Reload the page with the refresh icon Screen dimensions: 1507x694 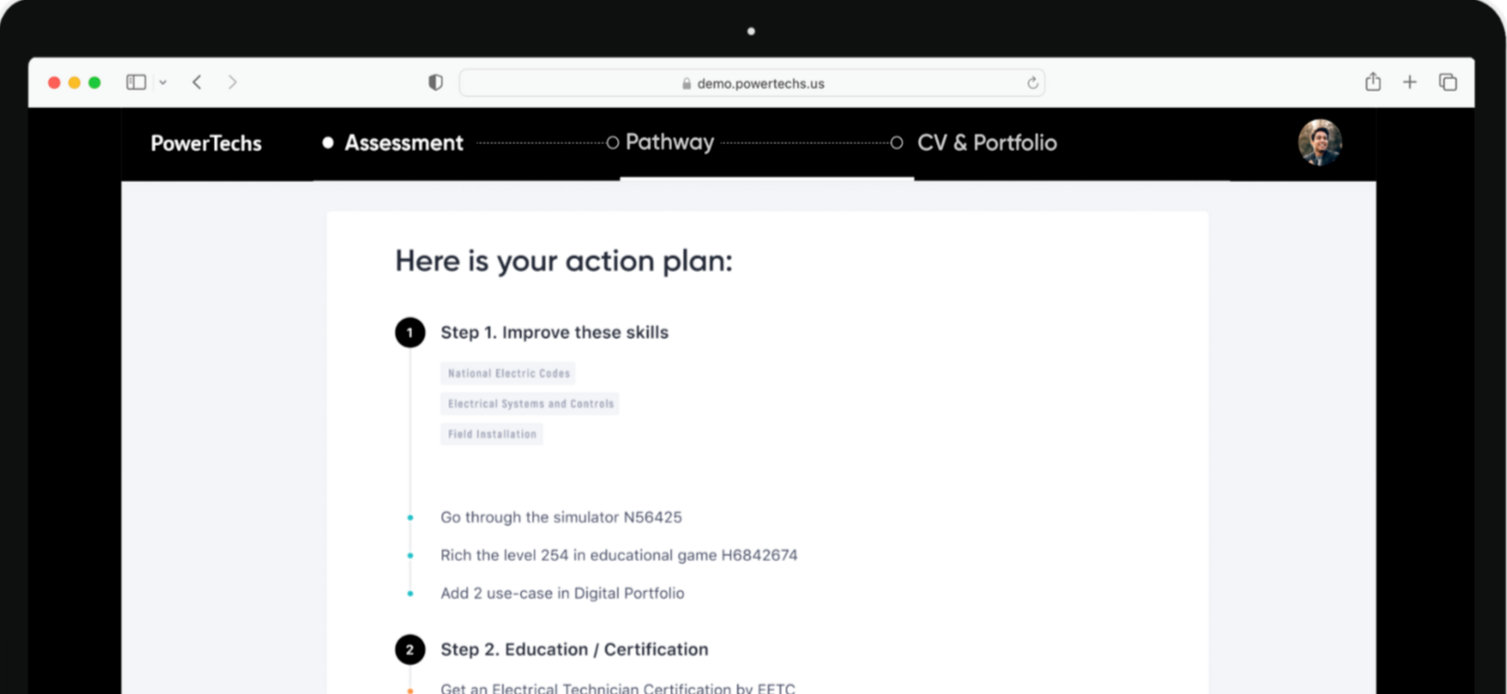click(x=1032, y=83)
